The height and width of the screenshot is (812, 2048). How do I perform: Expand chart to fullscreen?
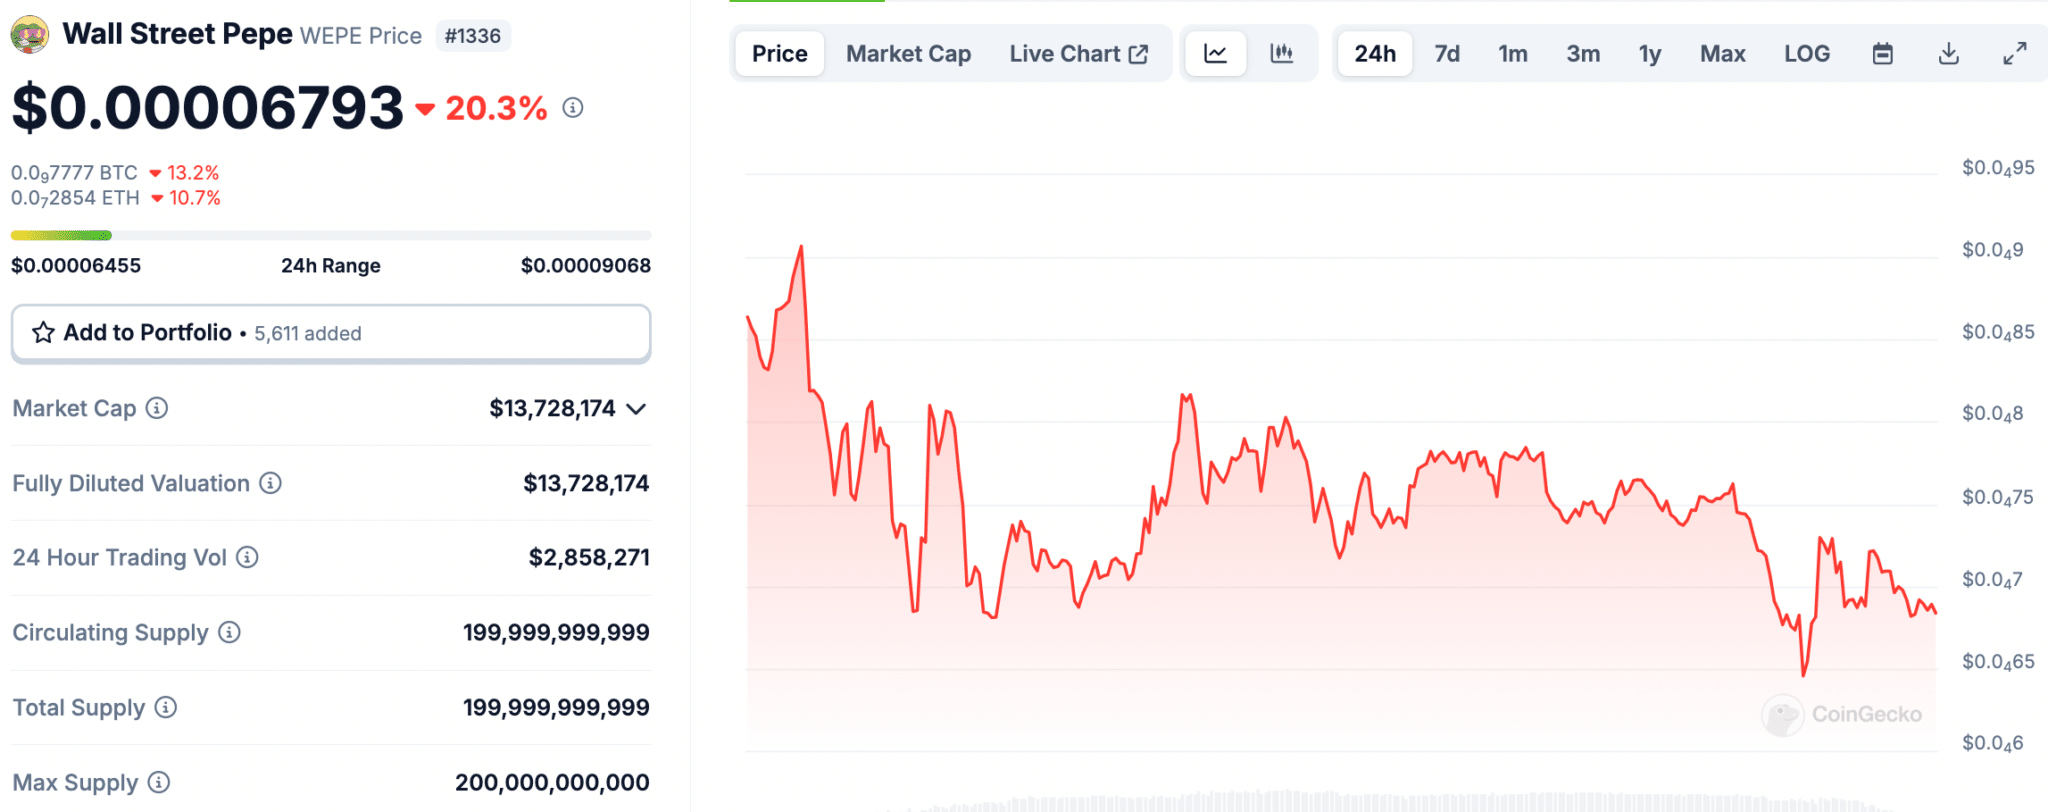pyautogui.click(x=2015, y=54)
